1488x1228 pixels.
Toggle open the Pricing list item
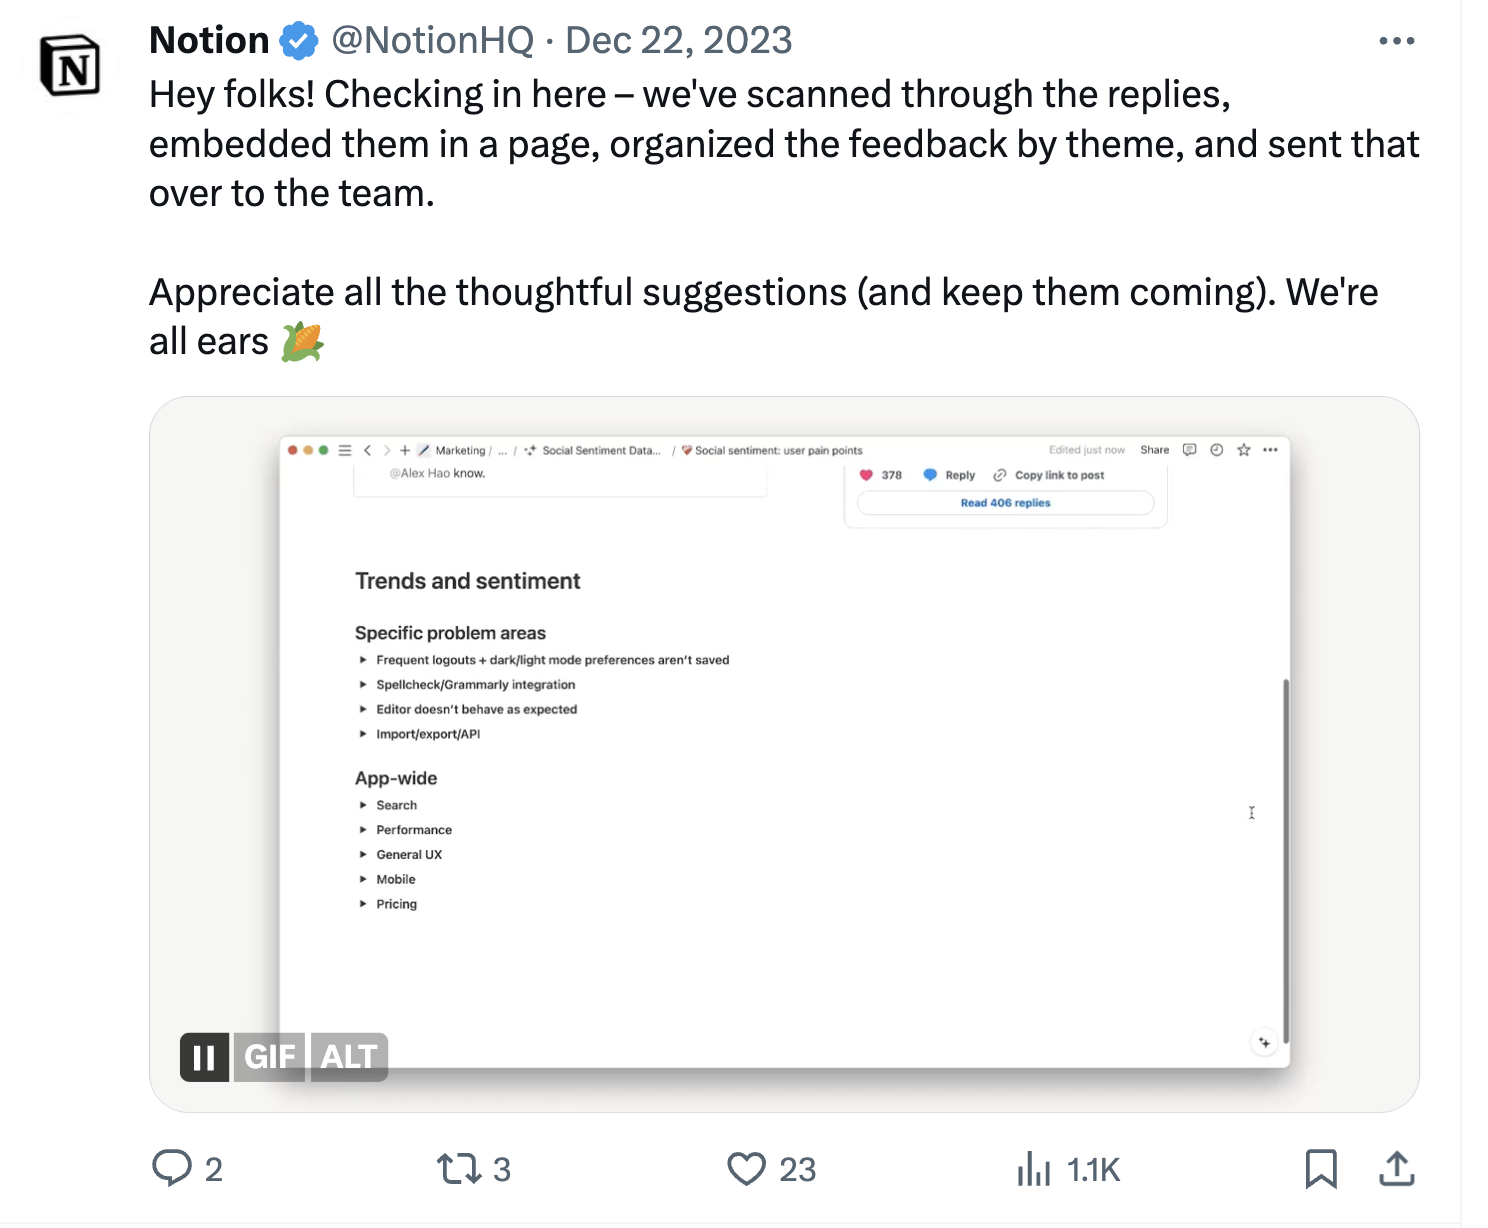tap(363, 903)
